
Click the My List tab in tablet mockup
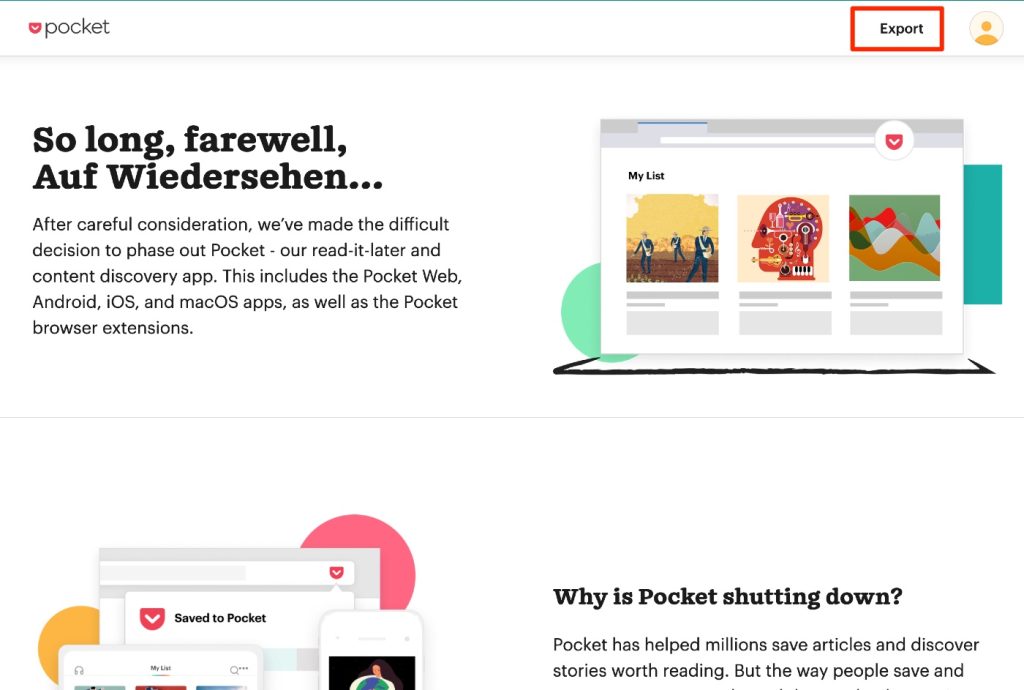[161, 668]
